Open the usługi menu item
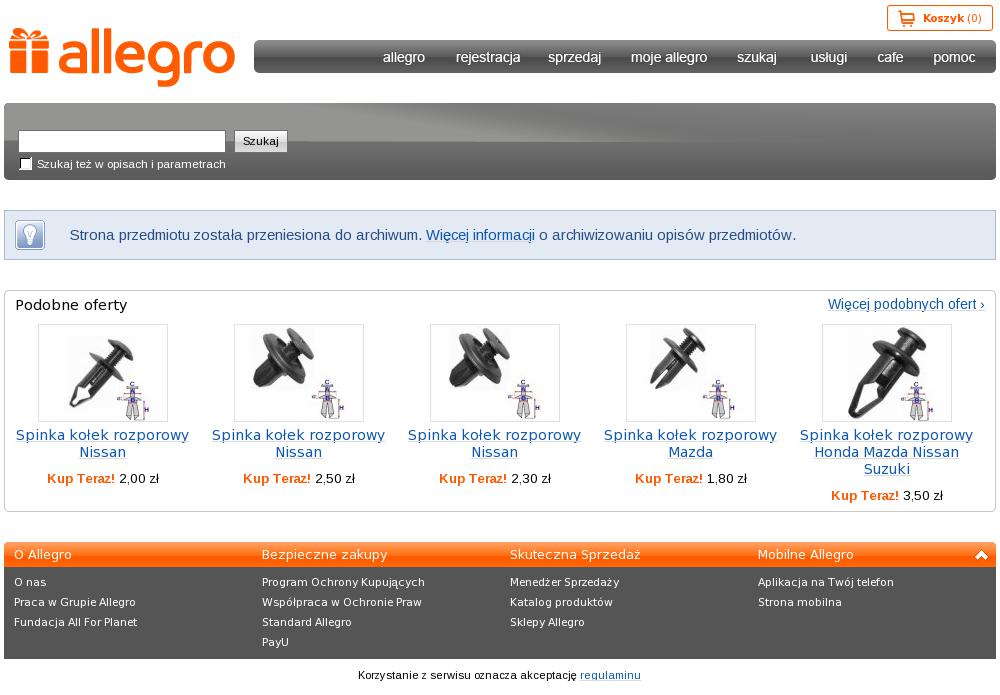The image size is (1000, 695). 828,57
